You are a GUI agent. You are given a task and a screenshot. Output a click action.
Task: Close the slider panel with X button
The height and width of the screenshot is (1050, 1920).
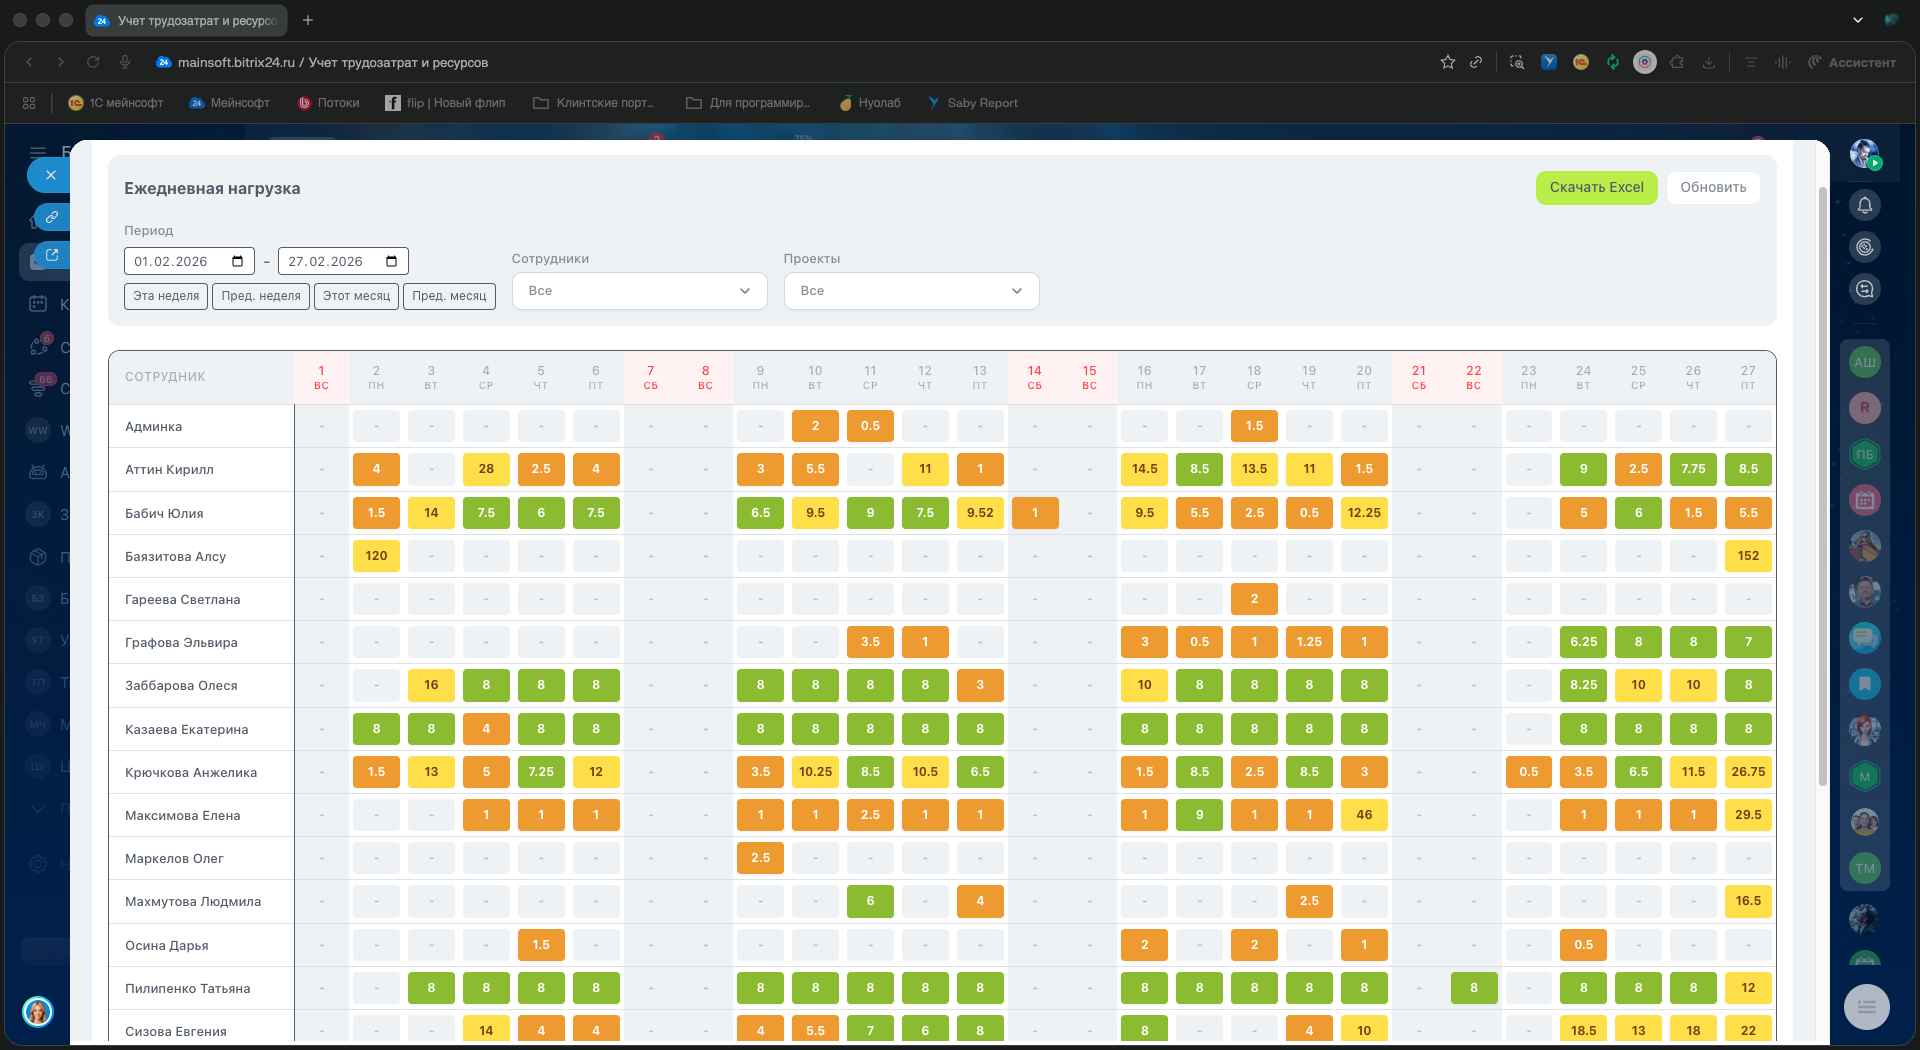point(50,175)
